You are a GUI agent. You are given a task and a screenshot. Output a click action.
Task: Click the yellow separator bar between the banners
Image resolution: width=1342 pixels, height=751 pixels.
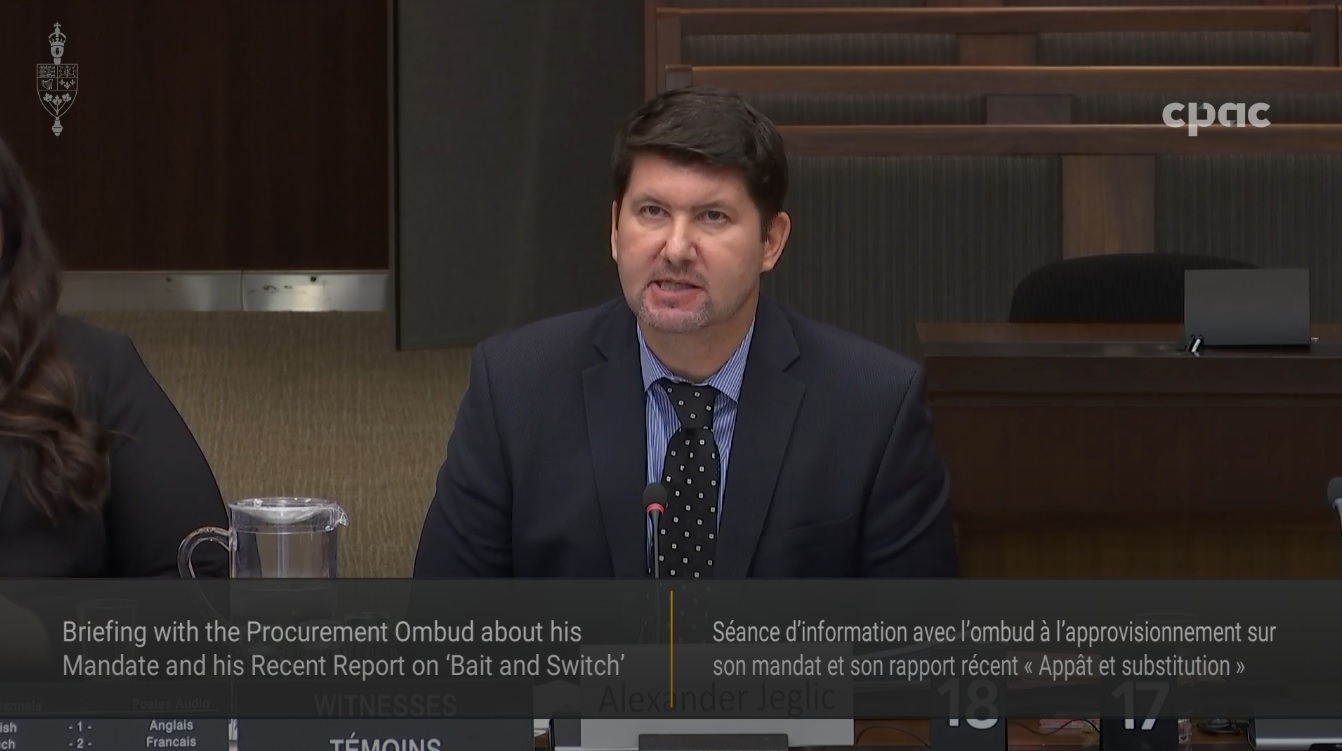pyautogui.click(x=672, y=644)
